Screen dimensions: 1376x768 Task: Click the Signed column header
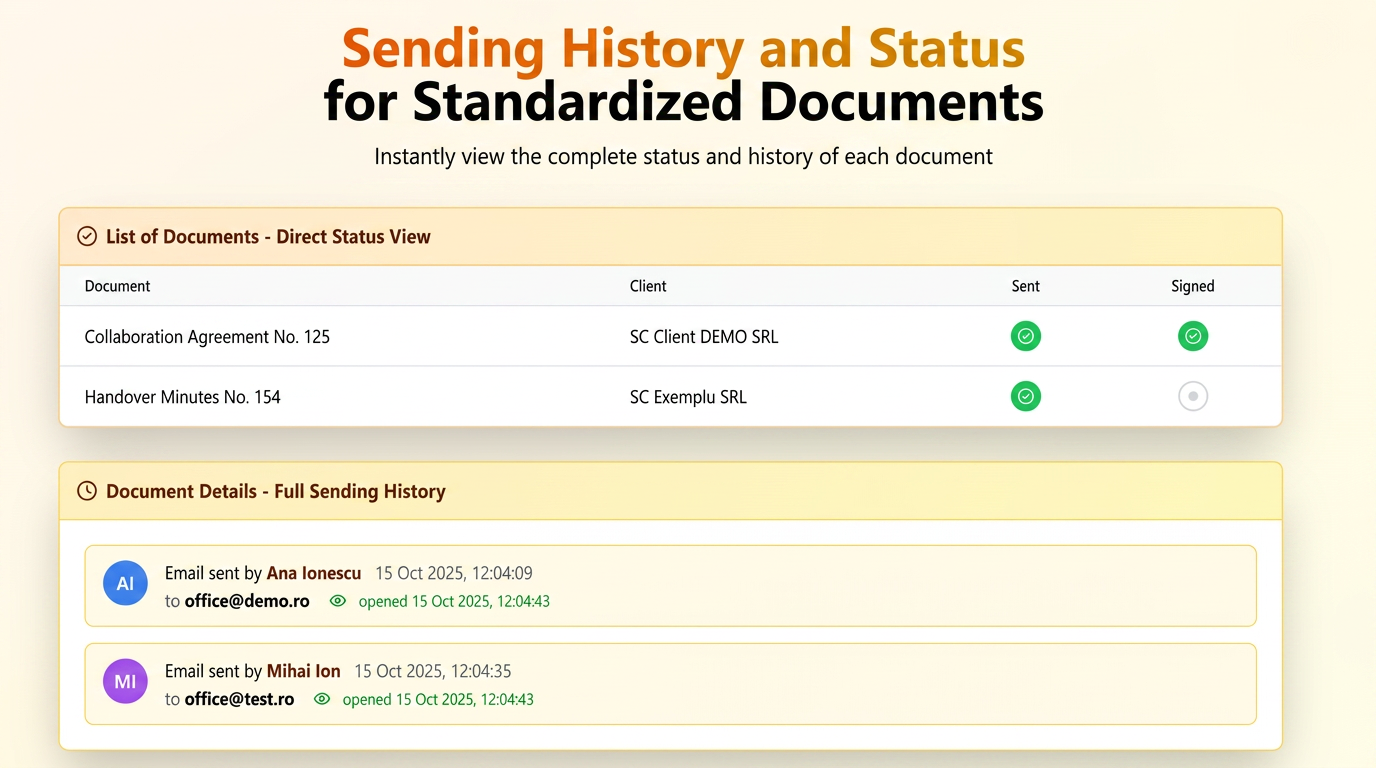pos(1192,286)
